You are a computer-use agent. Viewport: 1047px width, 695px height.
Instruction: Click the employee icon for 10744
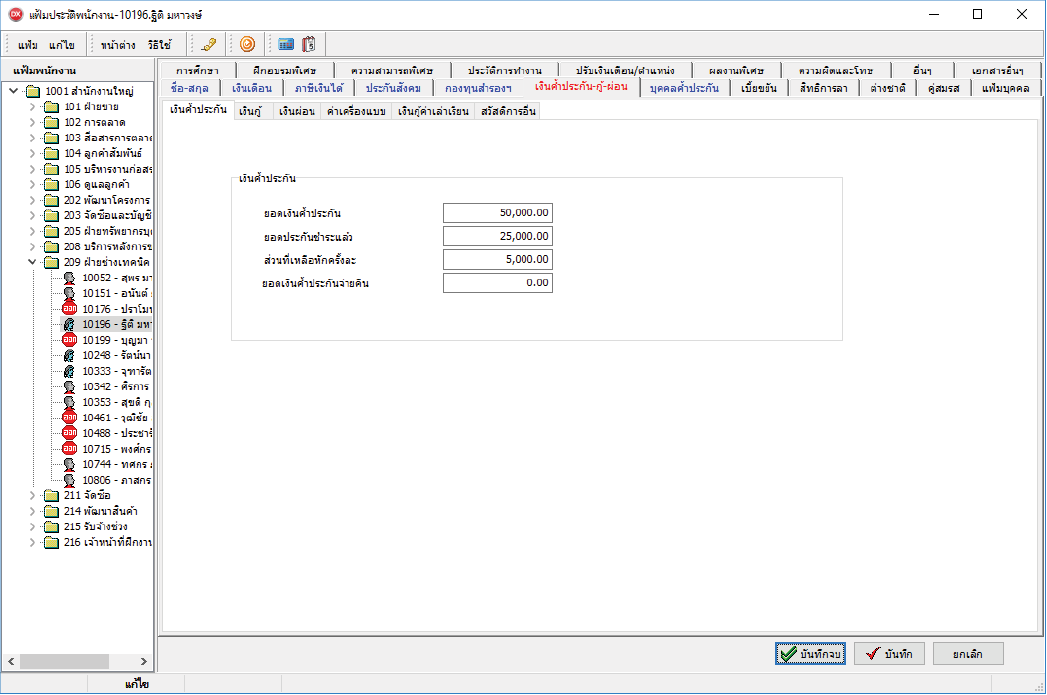[69, 464]
